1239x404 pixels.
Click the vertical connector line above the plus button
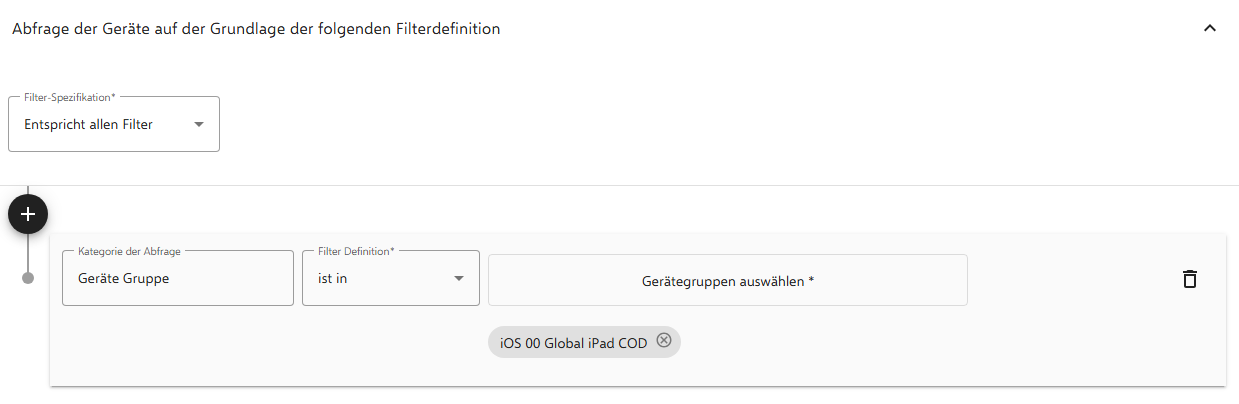[28, 190]
